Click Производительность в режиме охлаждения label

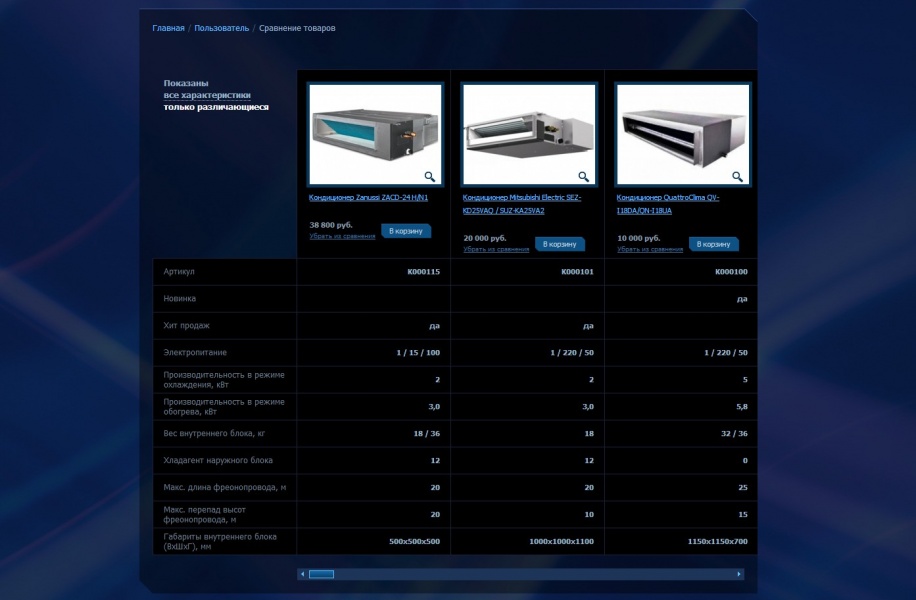(224, 380)
